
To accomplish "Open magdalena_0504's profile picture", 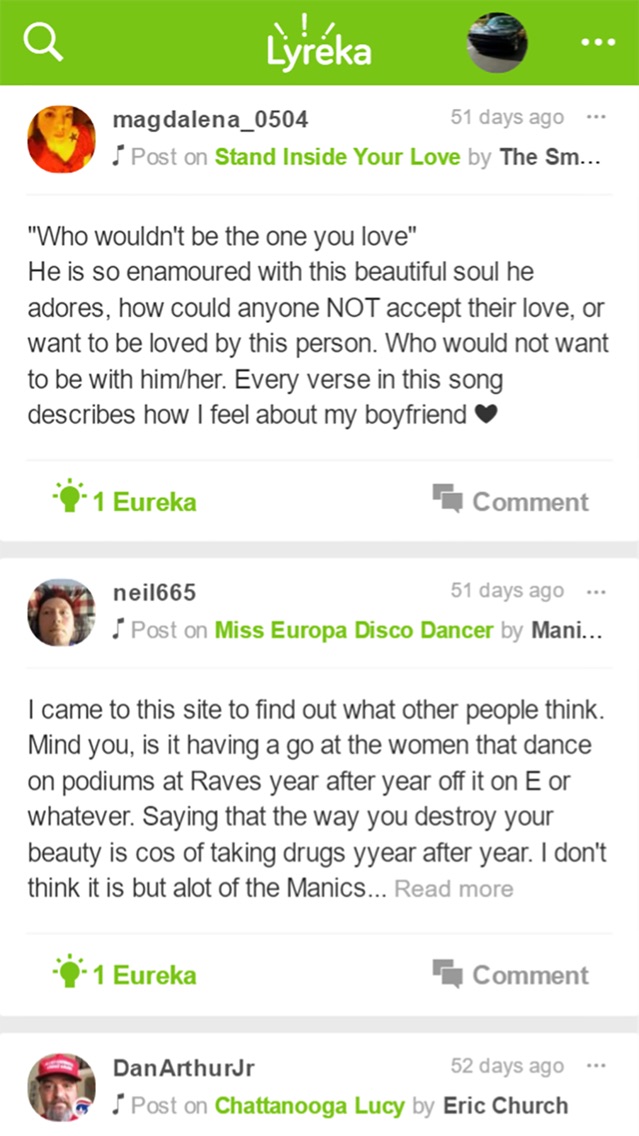I will tap(62, 139).
